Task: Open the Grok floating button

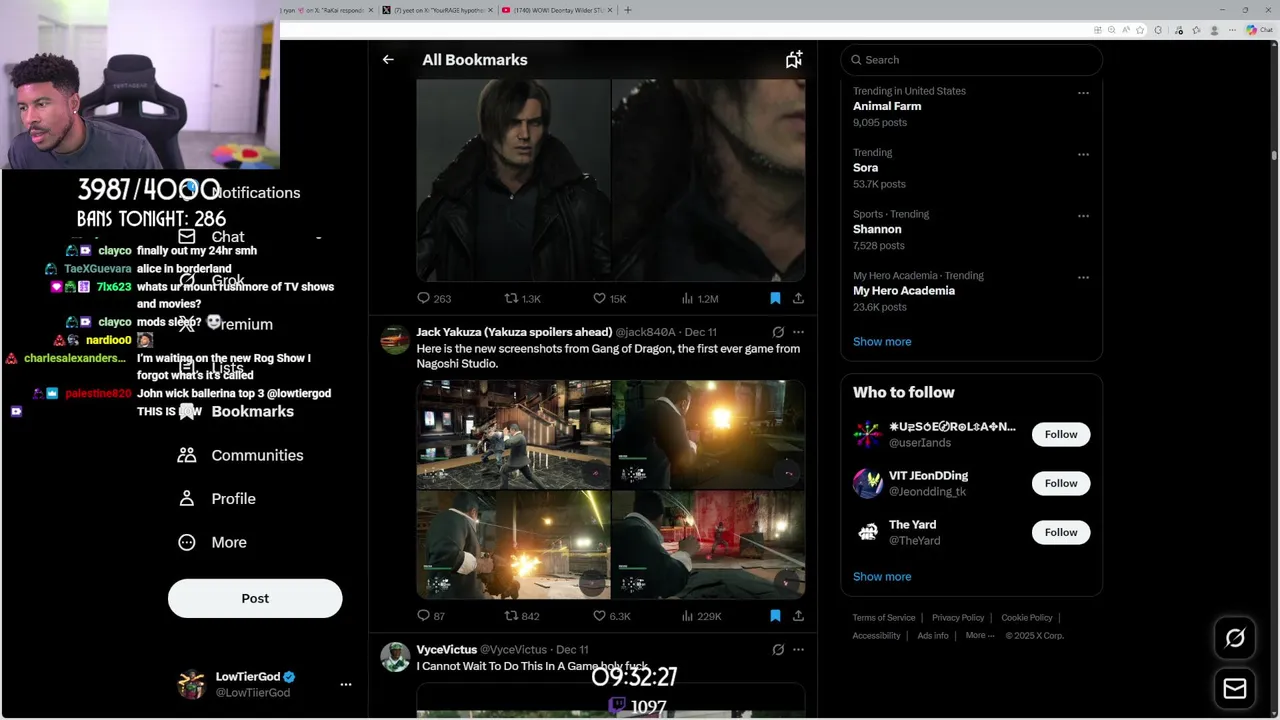Action: [x=1235, y=638]
